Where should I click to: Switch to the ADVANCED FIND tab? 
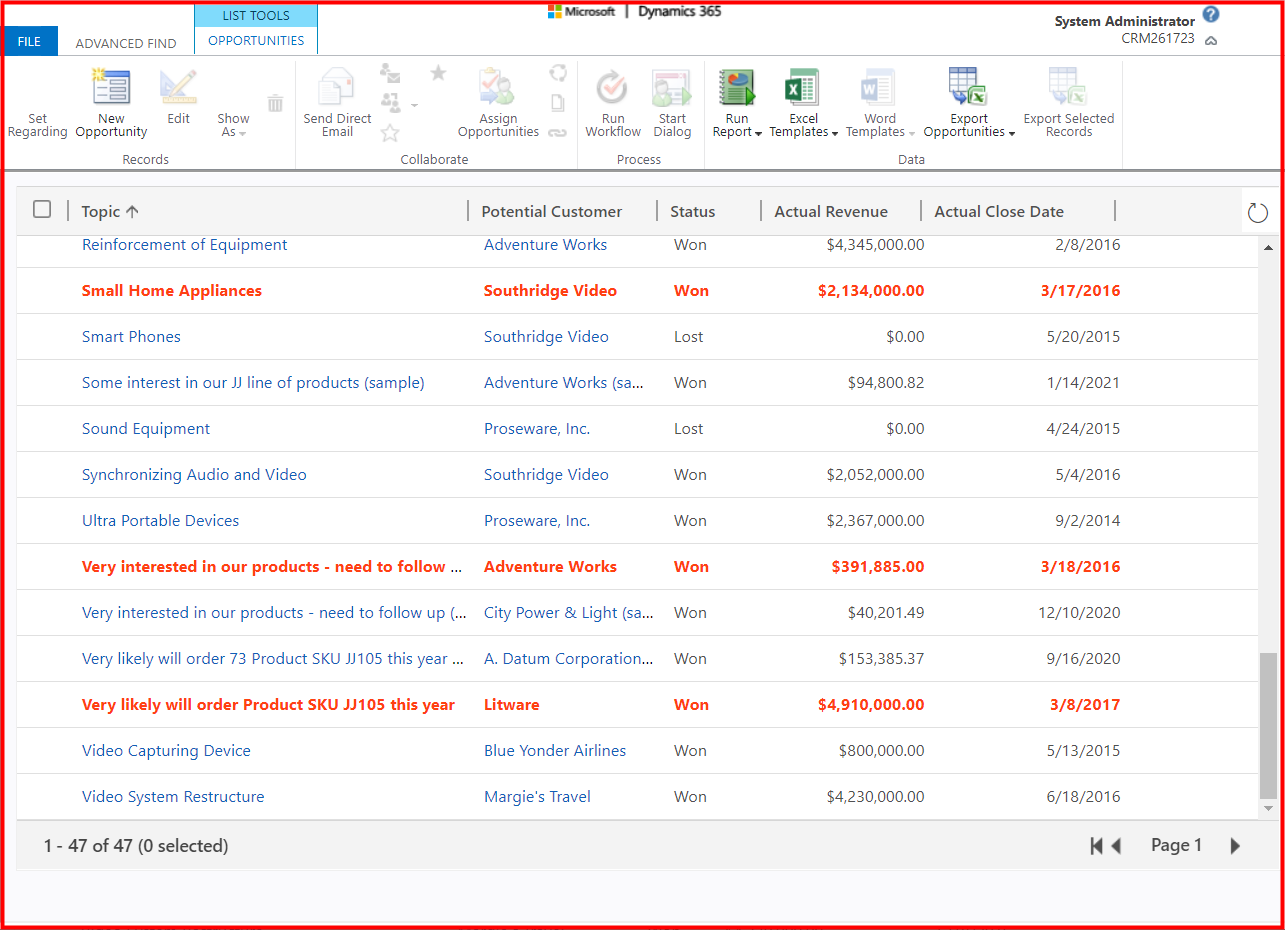pyautogui.click(x=126, y=43)
